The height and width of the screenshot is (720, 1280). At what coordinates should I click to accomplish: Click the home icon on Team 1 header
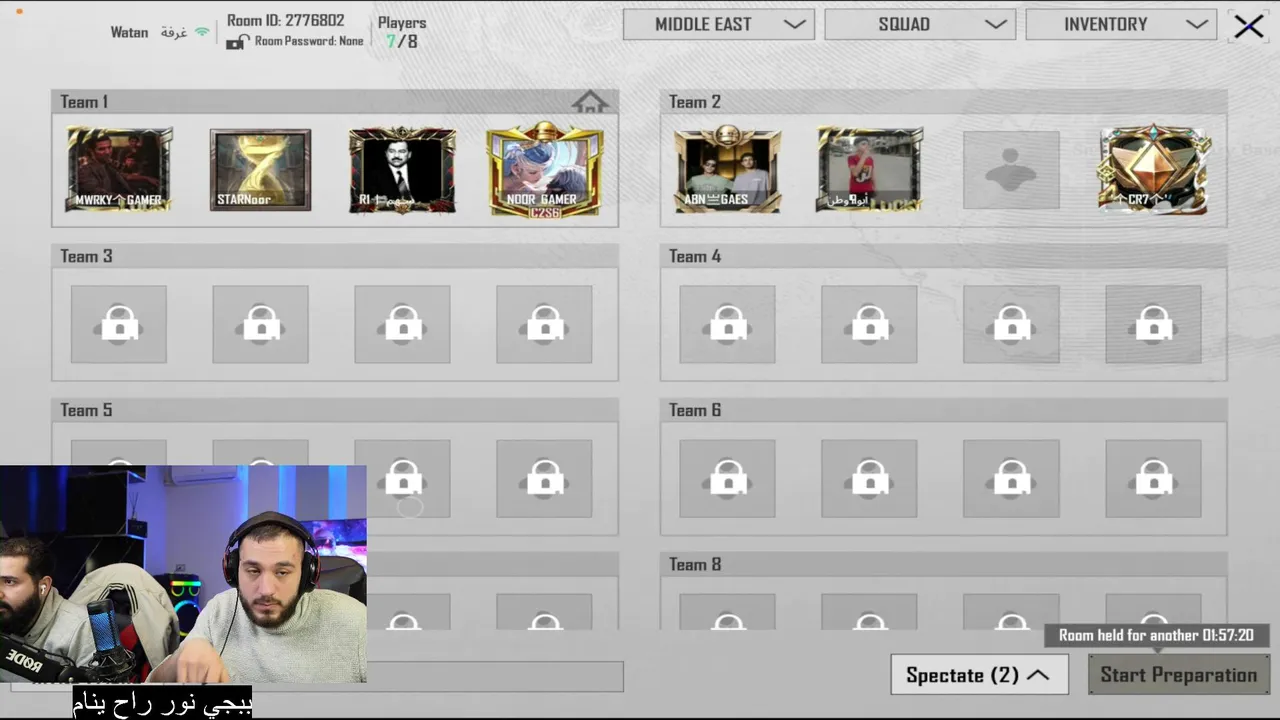pos(590,102)
